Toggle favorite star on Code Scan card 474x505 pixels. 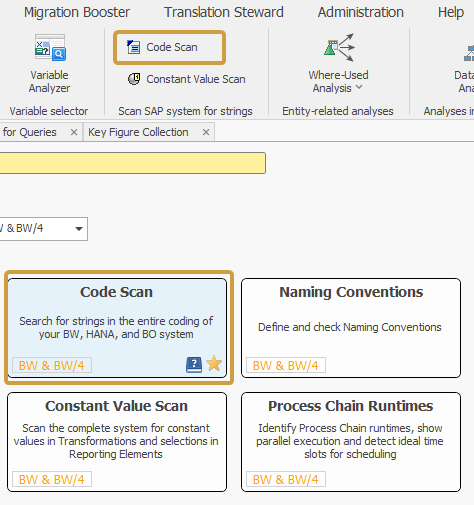pyautogui.click(x=214, y=363)
